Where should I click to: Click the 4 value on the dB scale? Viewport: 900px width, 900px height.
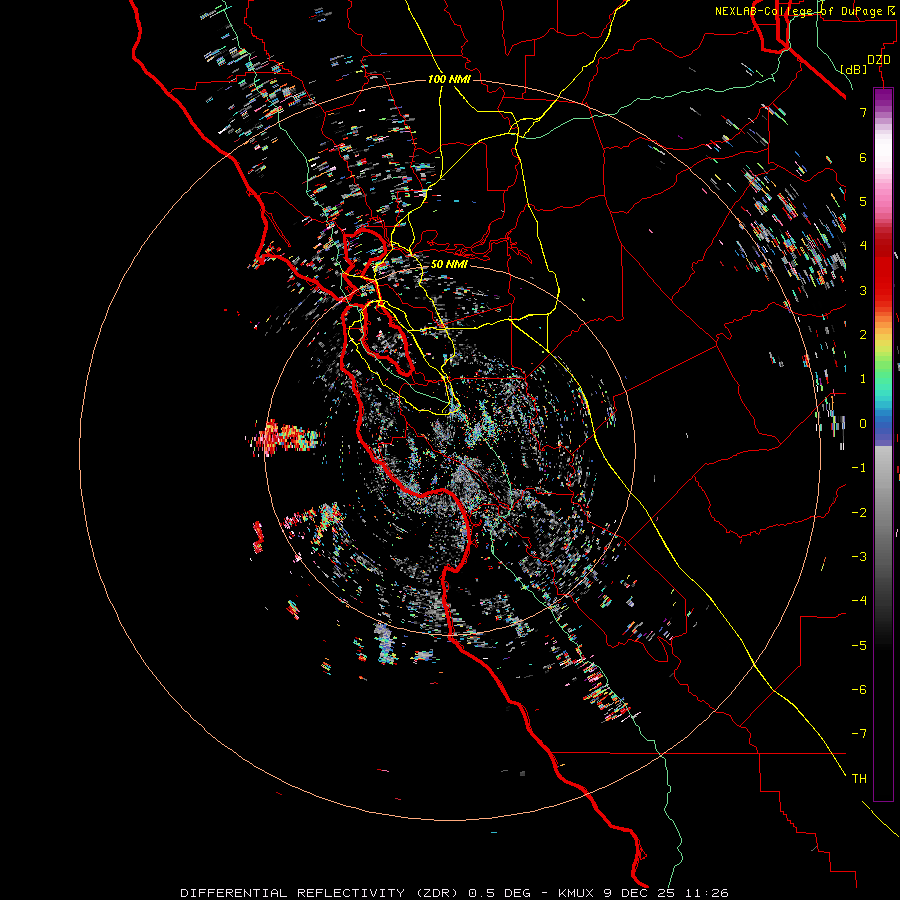[x=863, y=246]
